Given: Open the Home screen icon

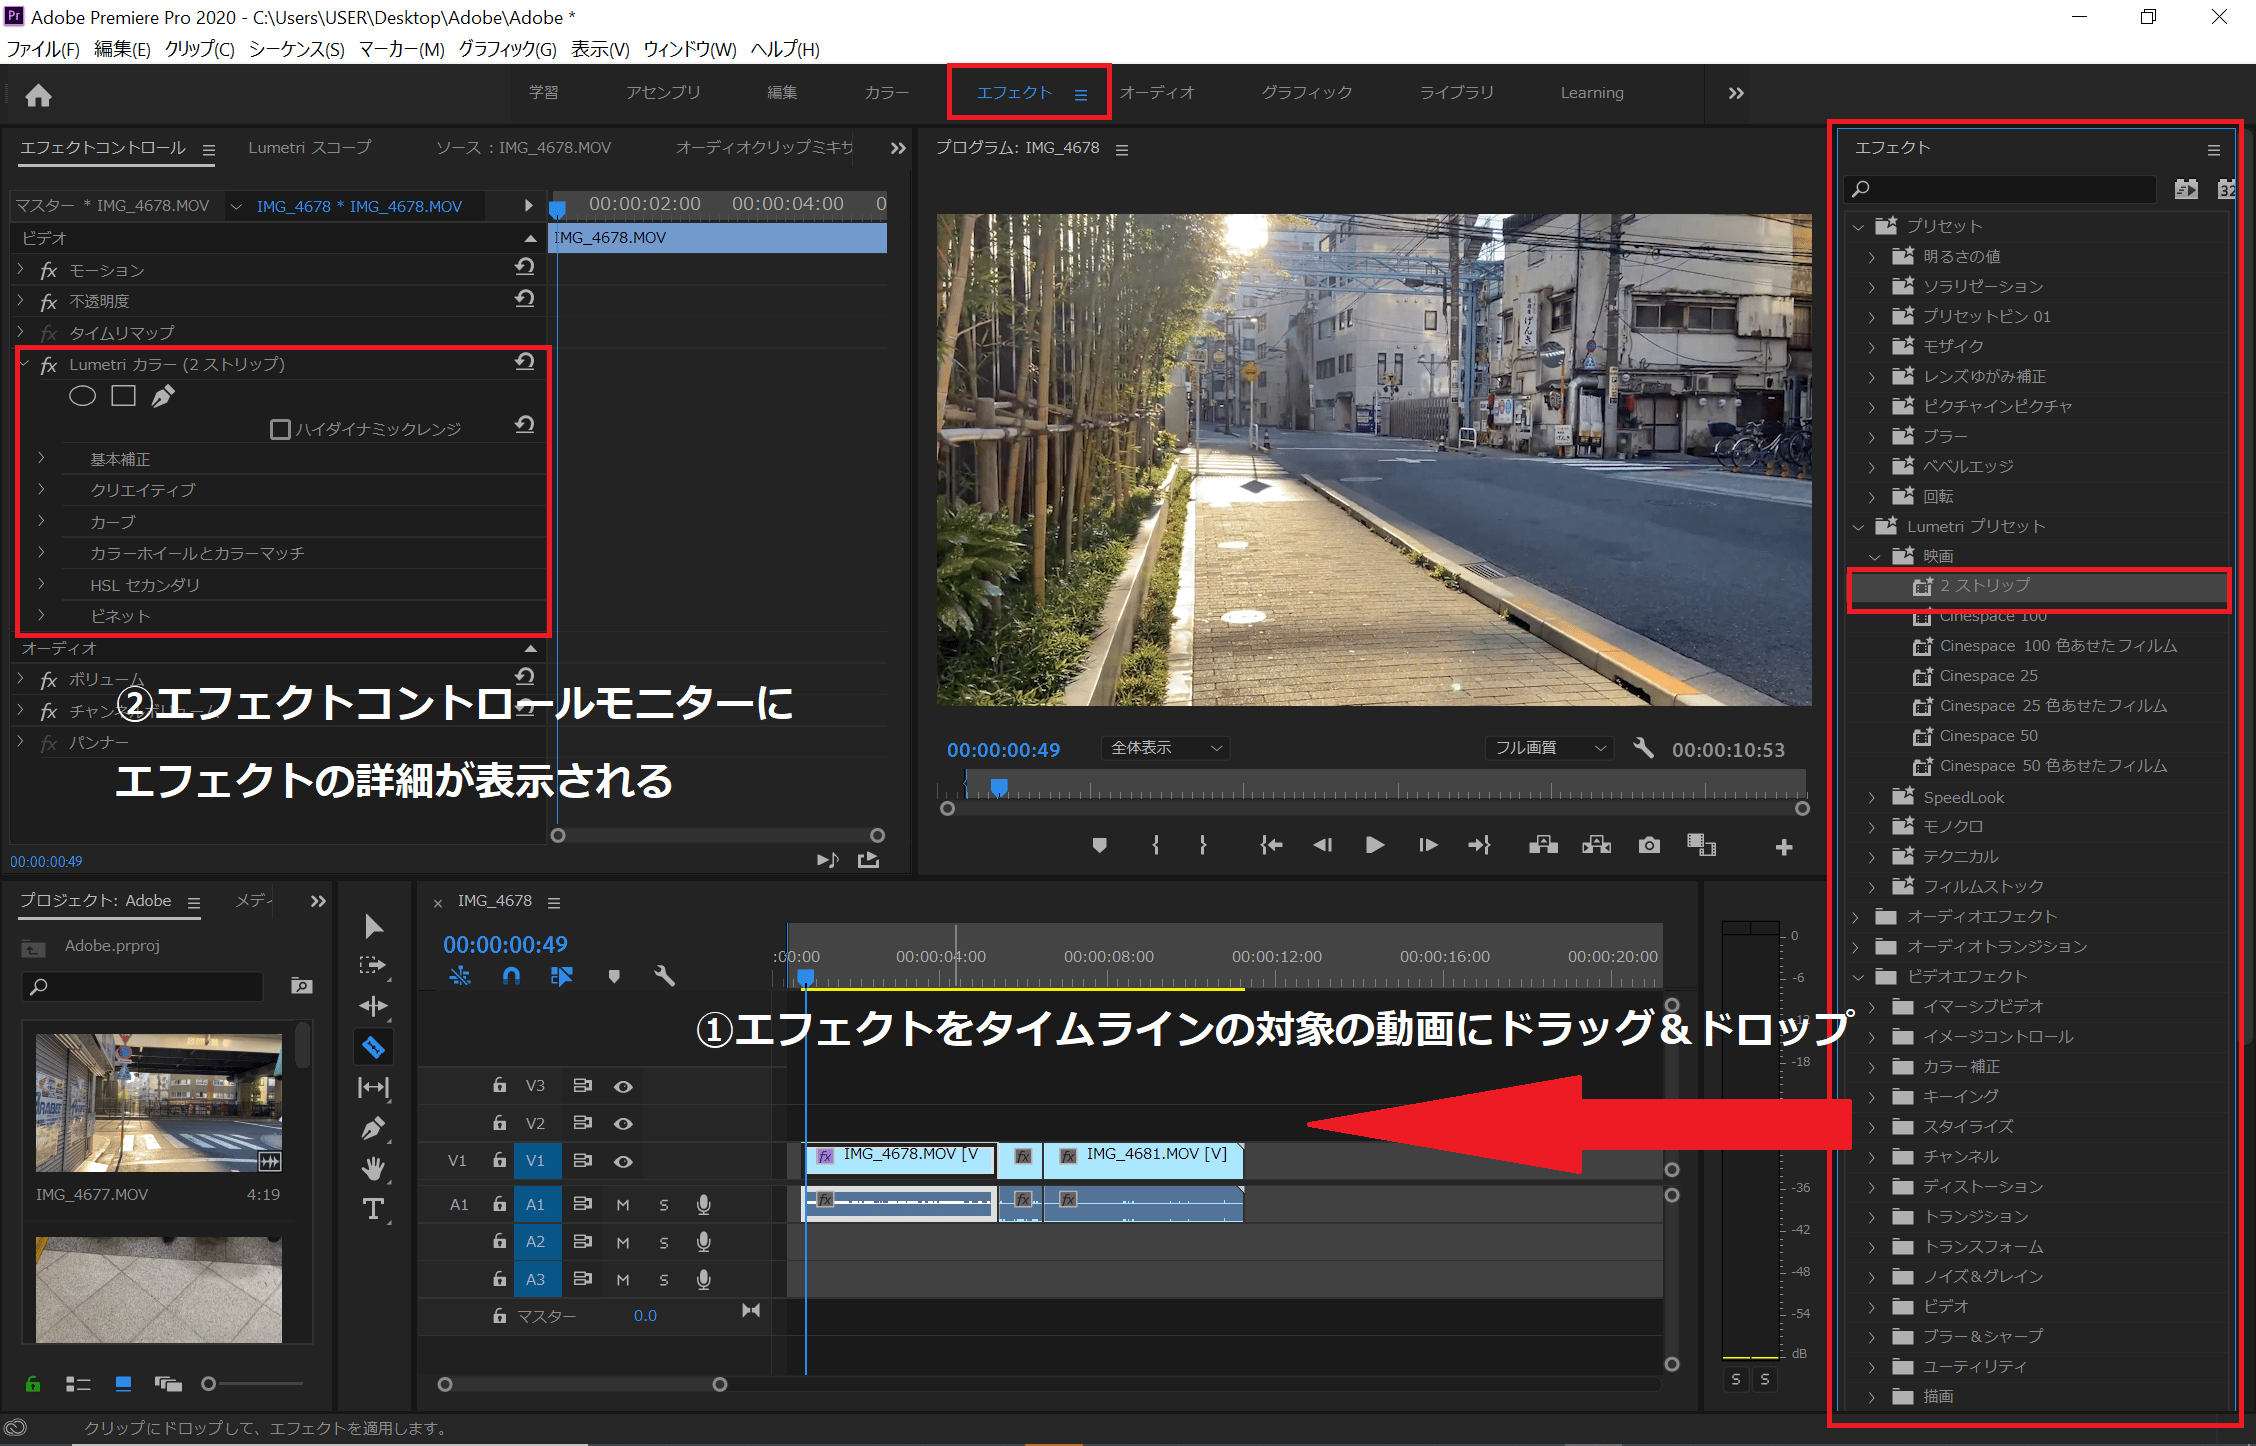Looking at the screenshot, I should [38, 95].
